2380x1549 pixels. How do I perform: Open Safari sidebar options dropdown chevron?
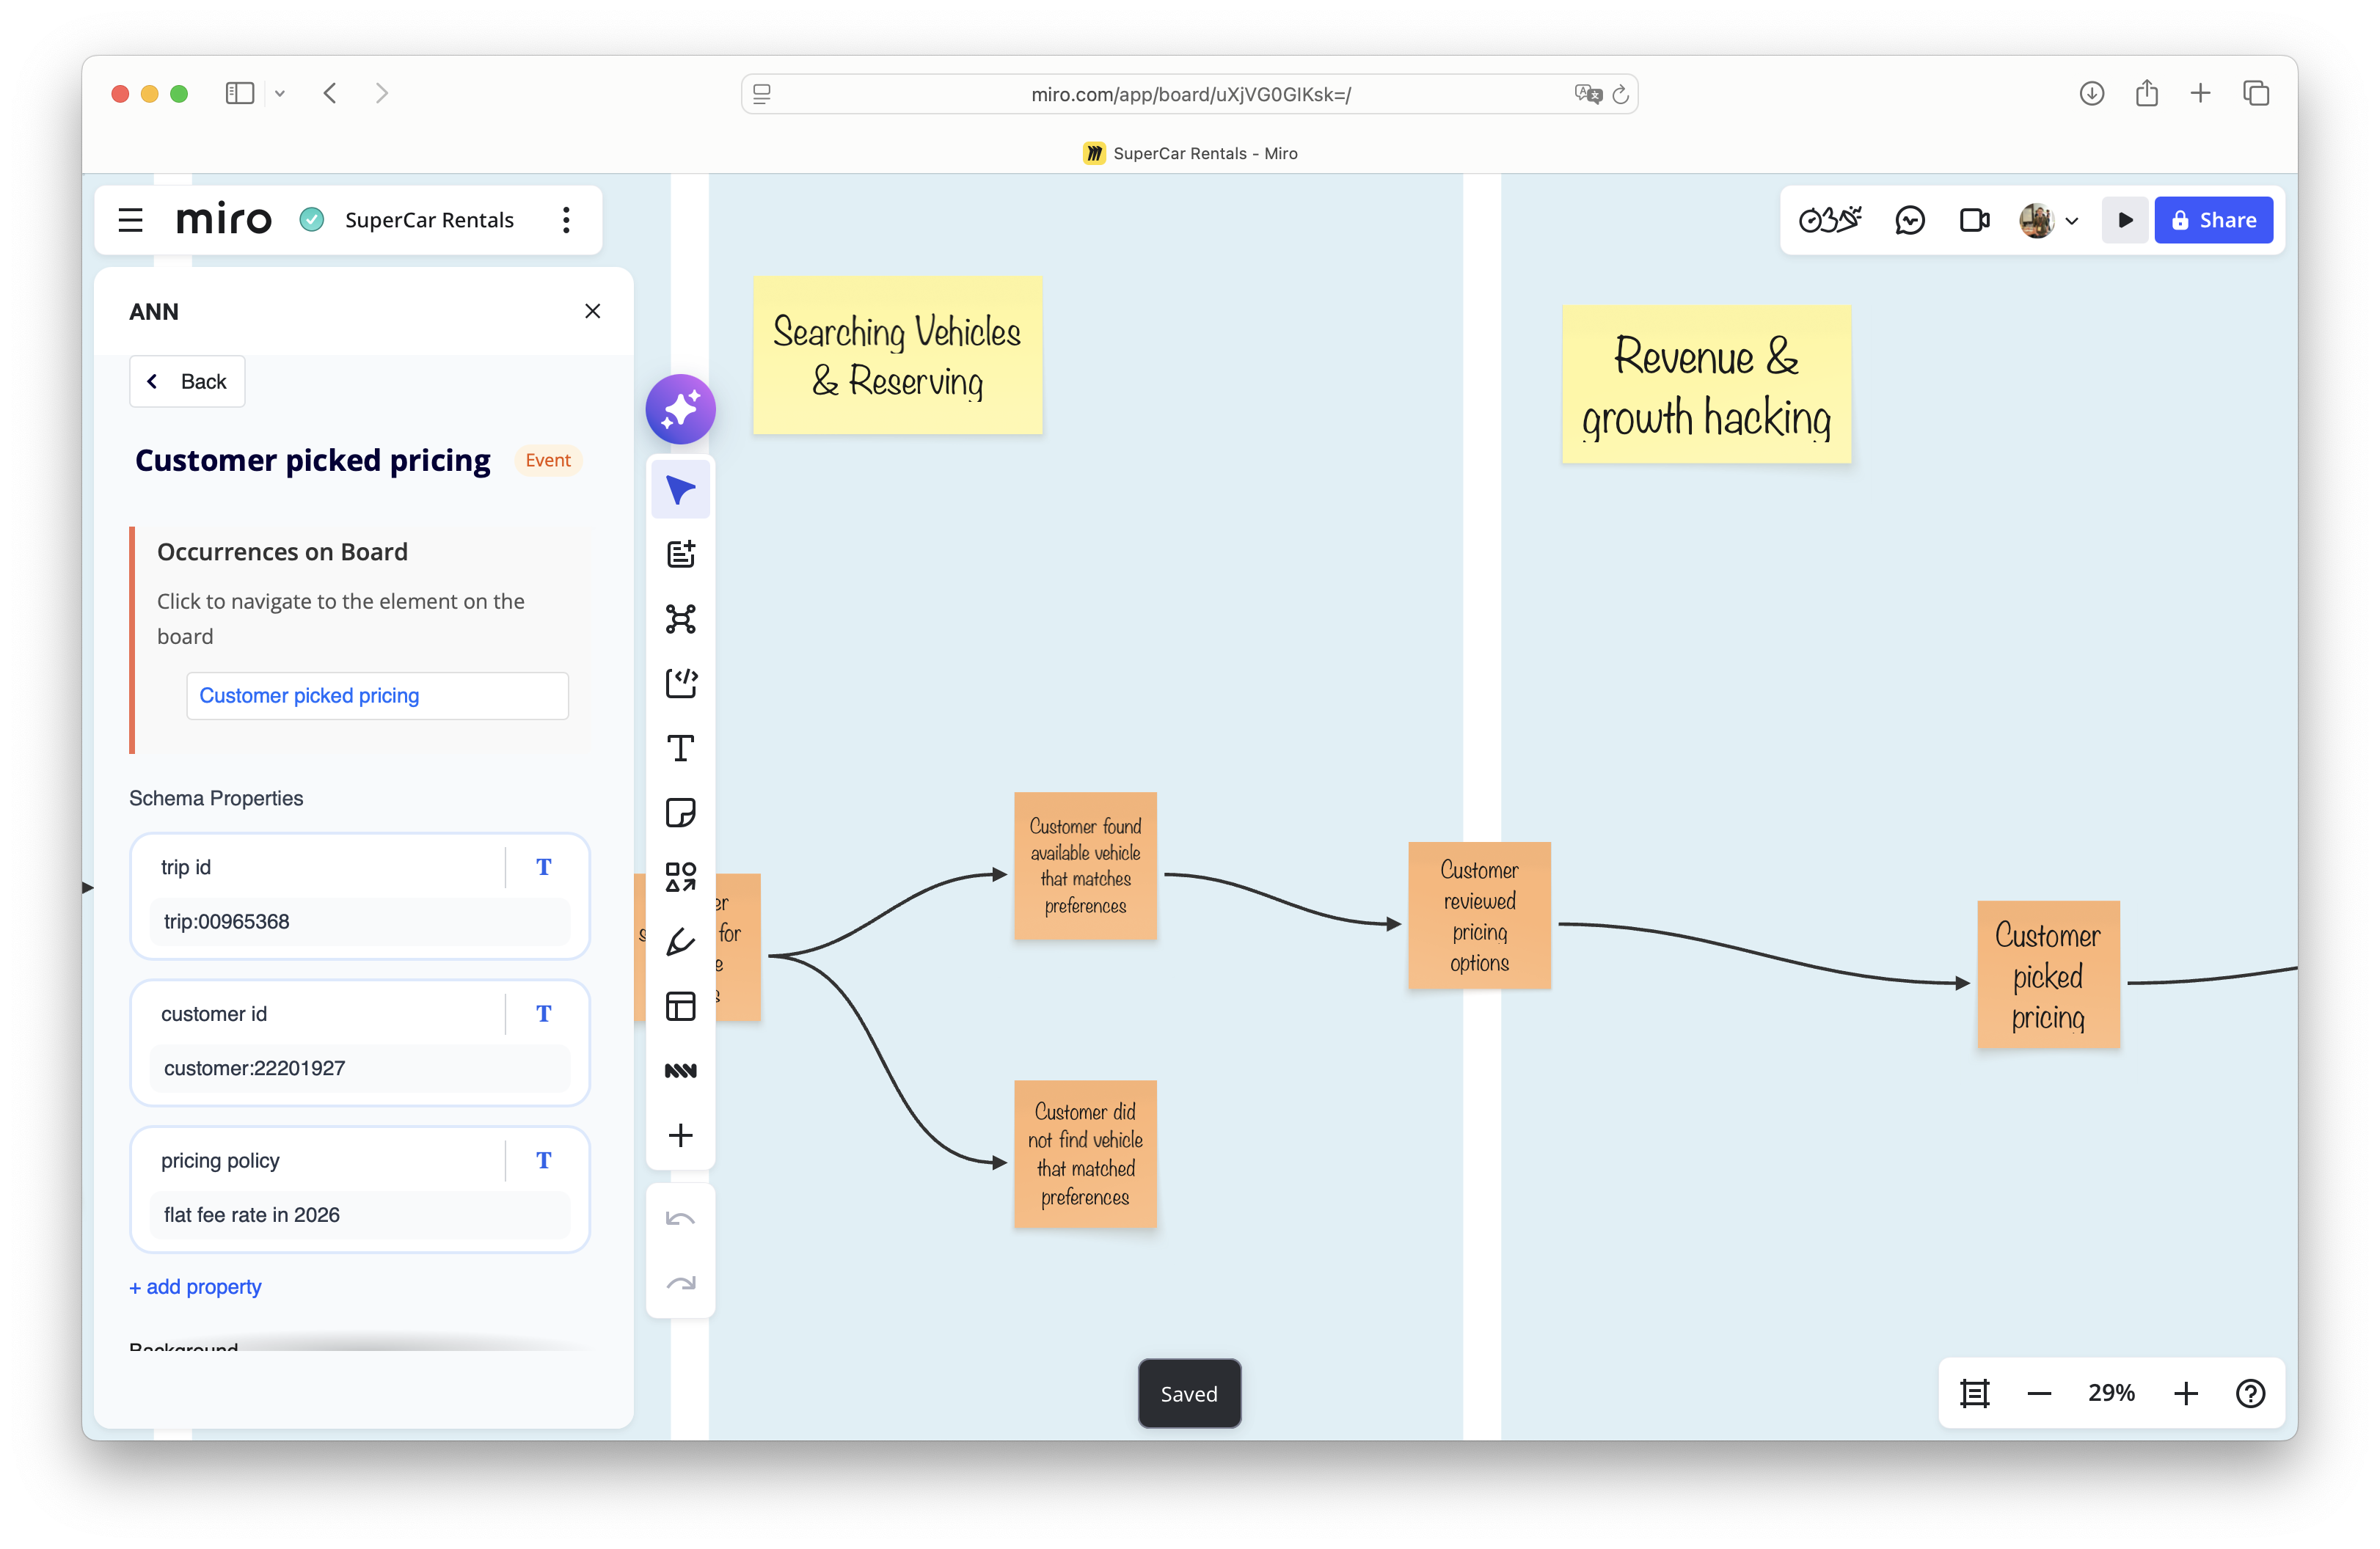pyautogui.click(x=280, y=93)
